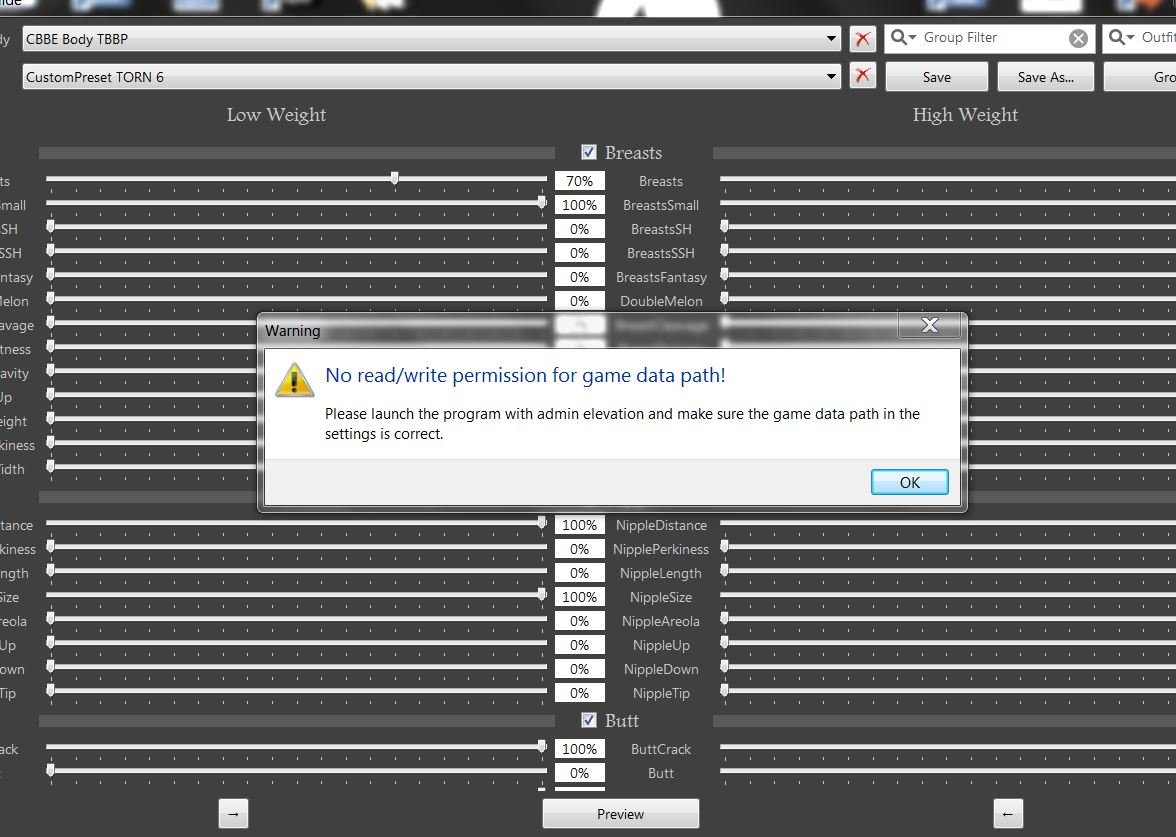This screenshot has height=837, width=1176.
Task: Click the BreastsSmall low weight slider thumb
Action: click(542, 202)
